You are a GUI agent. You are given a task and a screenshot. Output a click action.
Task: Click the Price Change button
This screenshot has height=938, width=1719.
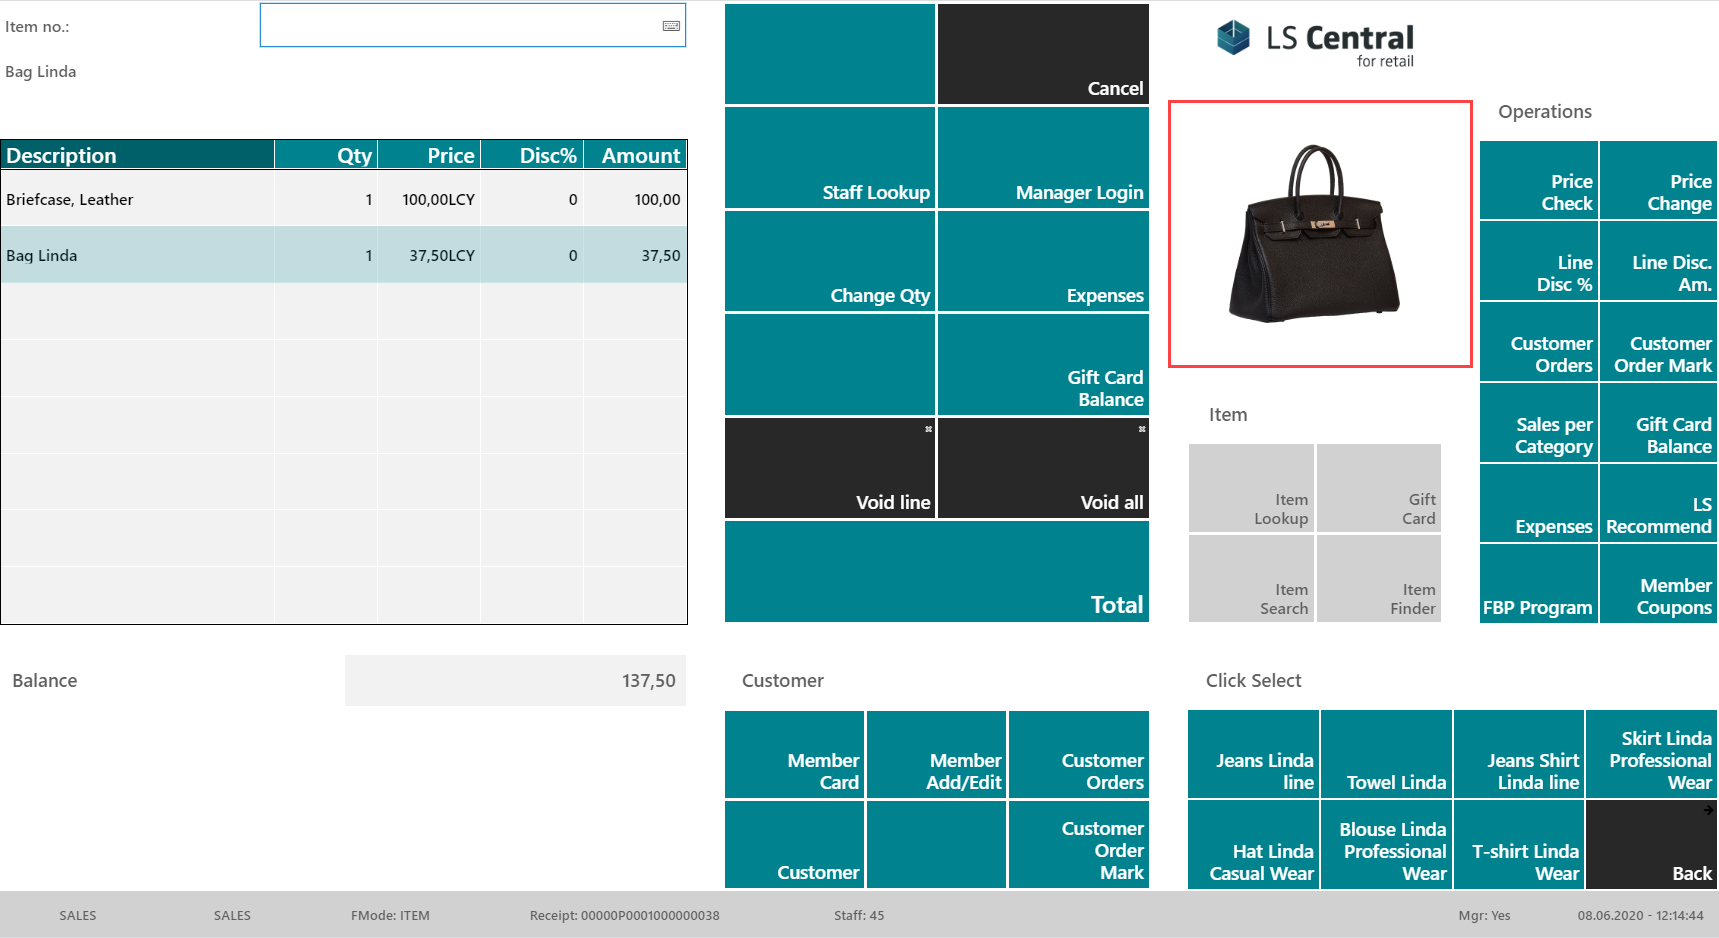1658,180
